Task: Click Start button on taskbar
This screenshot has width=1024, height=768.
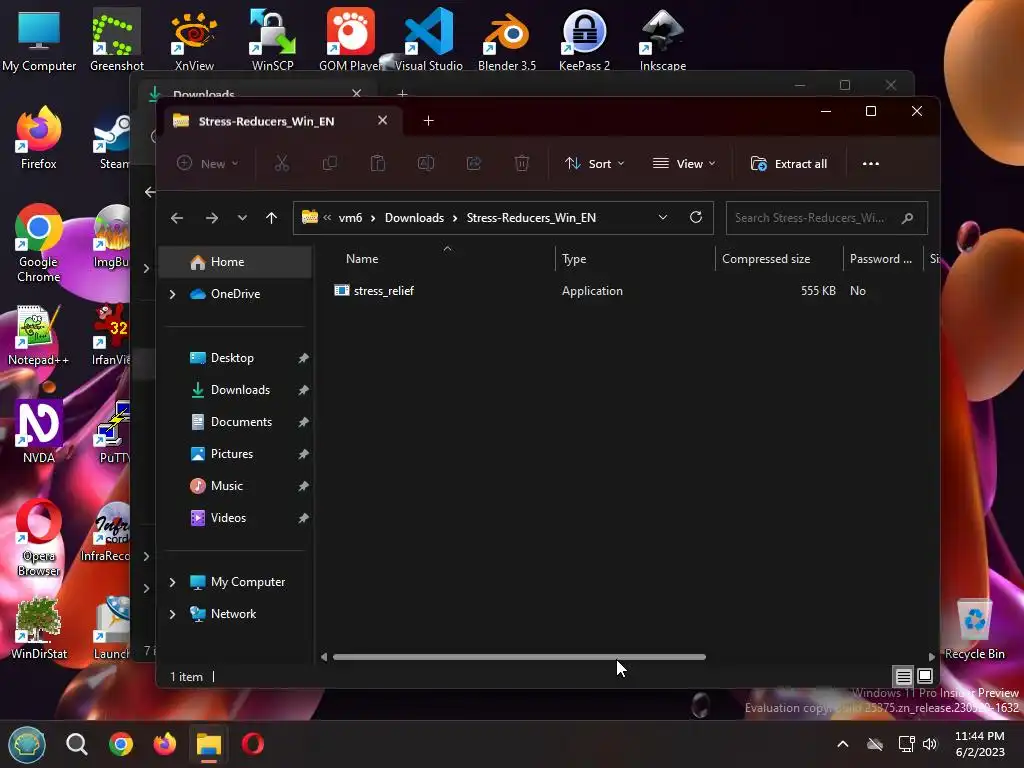Action: tap(27, 744)
